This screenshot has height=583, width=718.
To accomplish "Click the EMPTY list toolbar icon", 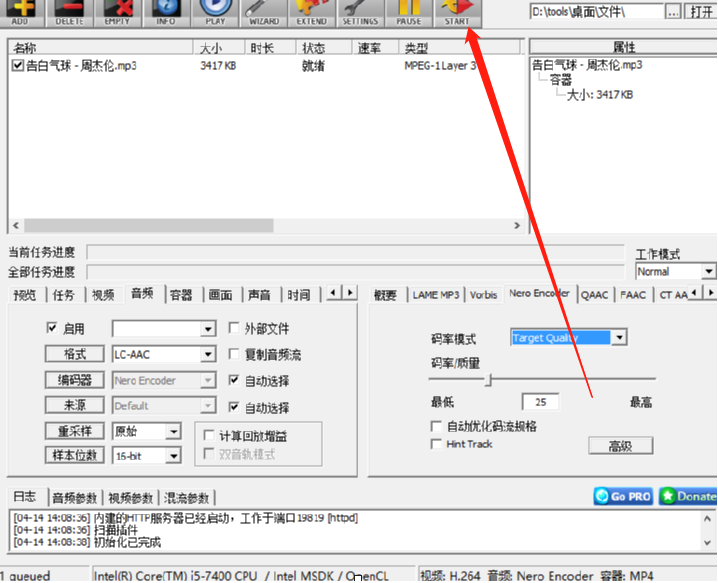I will coord(118,13).
